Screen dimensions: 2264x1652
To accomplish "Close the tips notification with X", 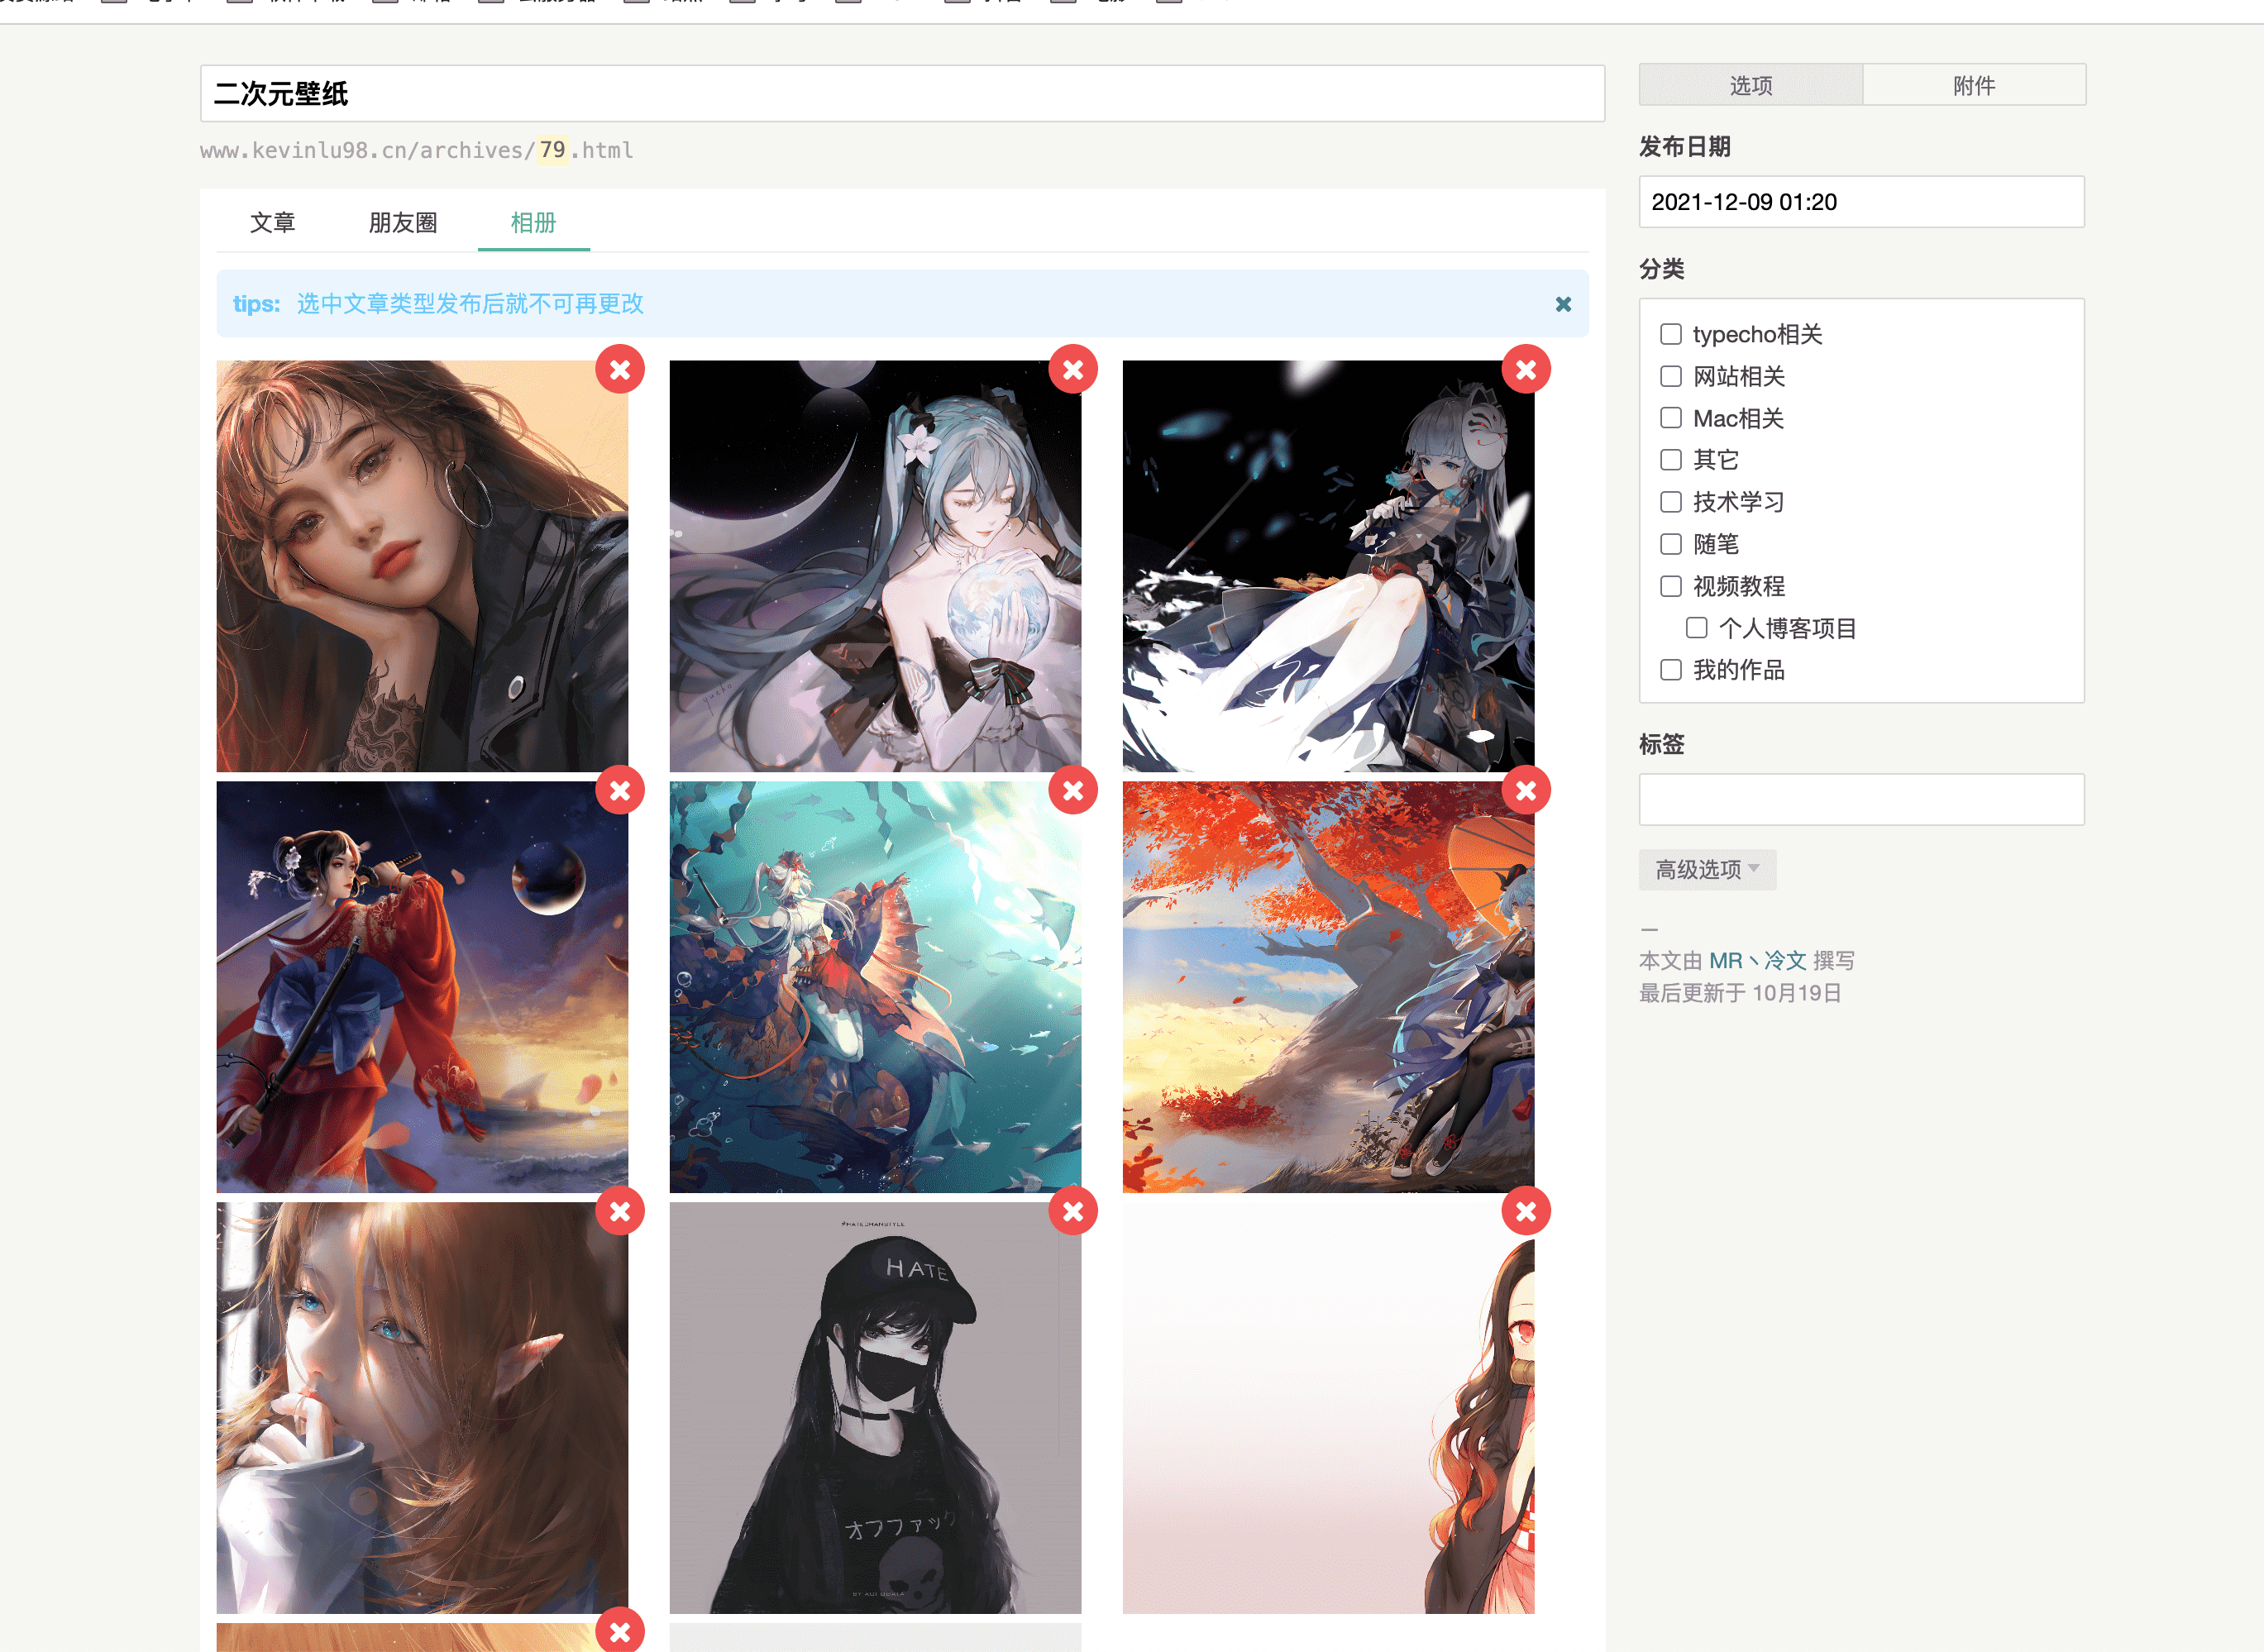I will [1559, 304].
